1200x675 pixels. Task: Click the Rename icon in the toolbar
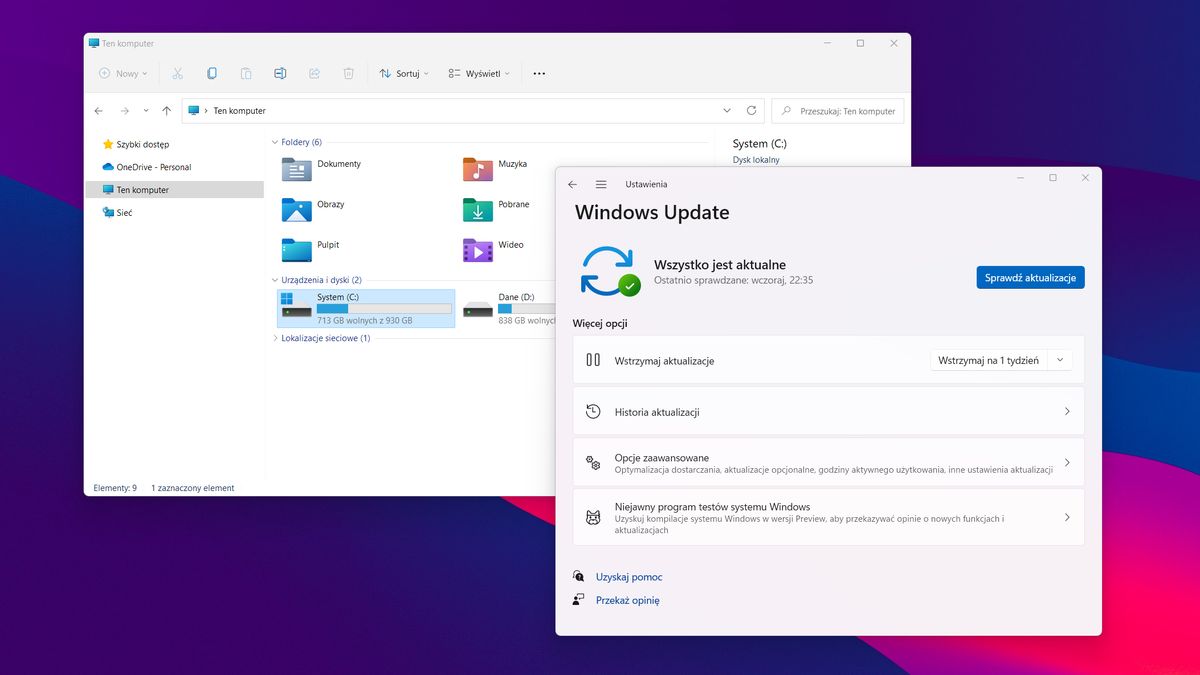281,73
